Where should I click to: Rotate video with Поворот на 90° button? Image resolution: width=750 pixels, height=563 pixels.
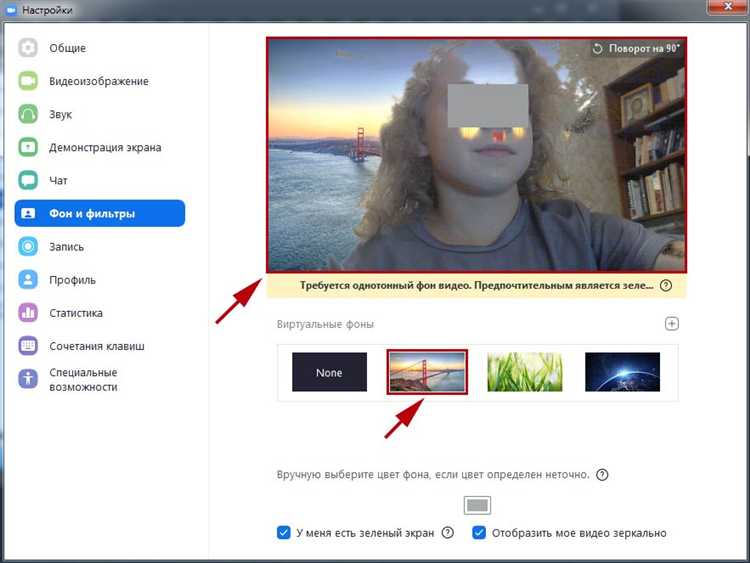(x=636, y=48)
